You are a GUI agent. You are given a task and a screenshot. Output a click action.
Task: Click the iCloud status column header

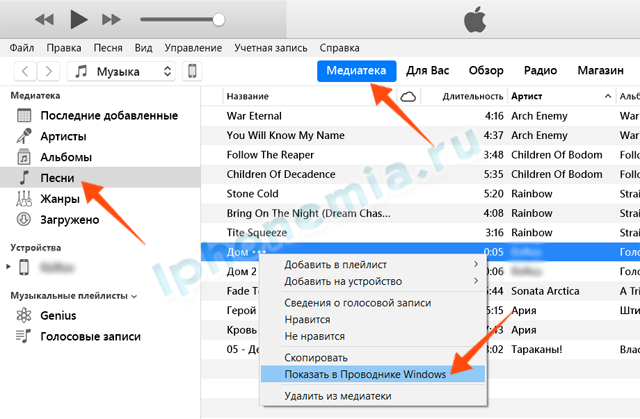click(408, 96)
